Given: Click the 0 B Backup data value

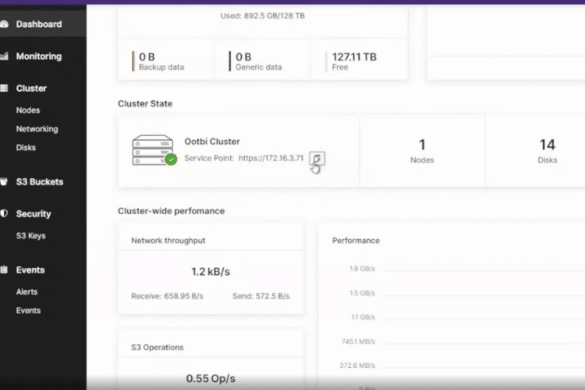Looking at the screenshot, I should click(147, 57).
